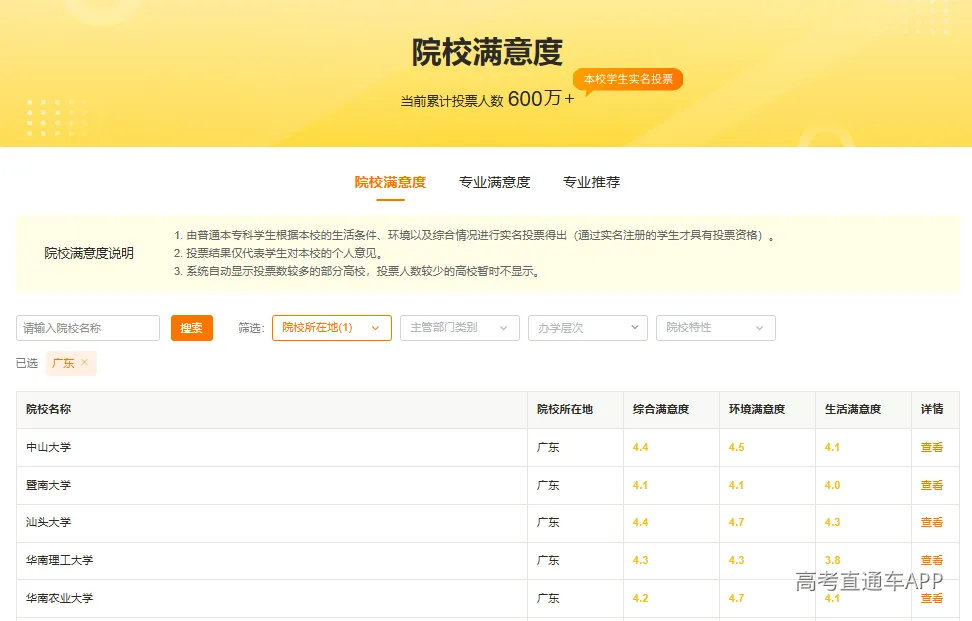Click the 生活满意度 column header
Viewport: 972px width, 621px height.
click(x=853, y=409)
